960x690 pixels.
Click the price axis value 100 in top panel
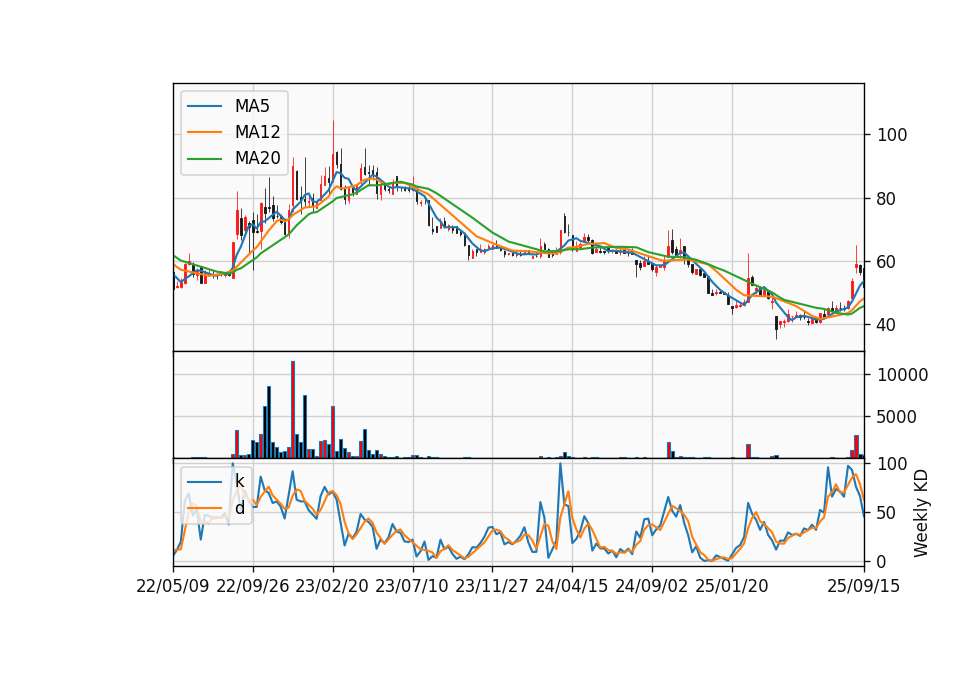(x=892, y=135)
